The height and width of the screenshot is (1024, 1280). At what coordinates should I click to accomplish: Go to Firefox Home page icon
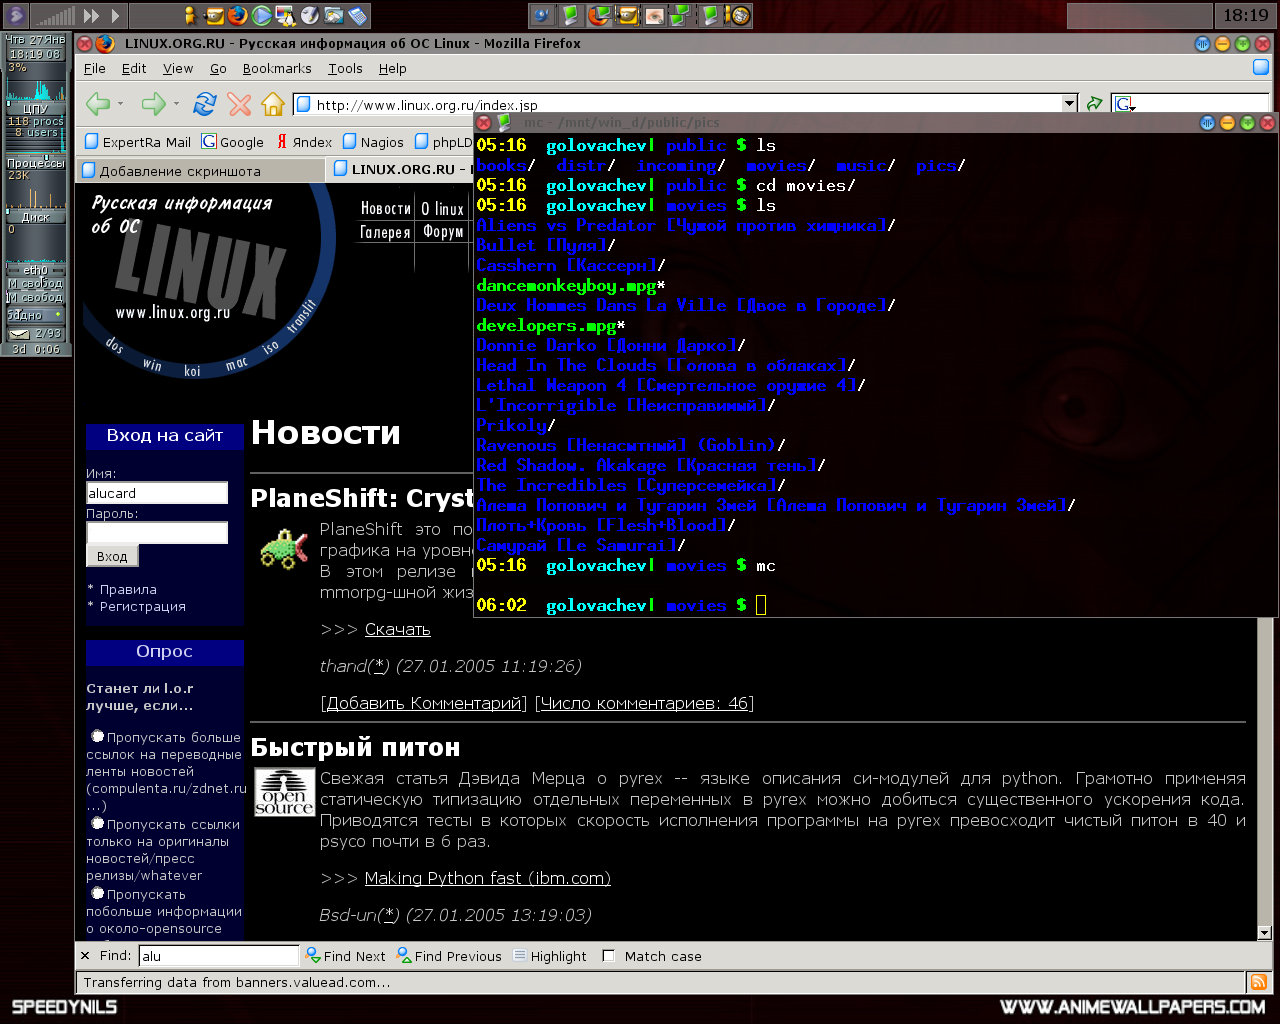click(273, 104)
